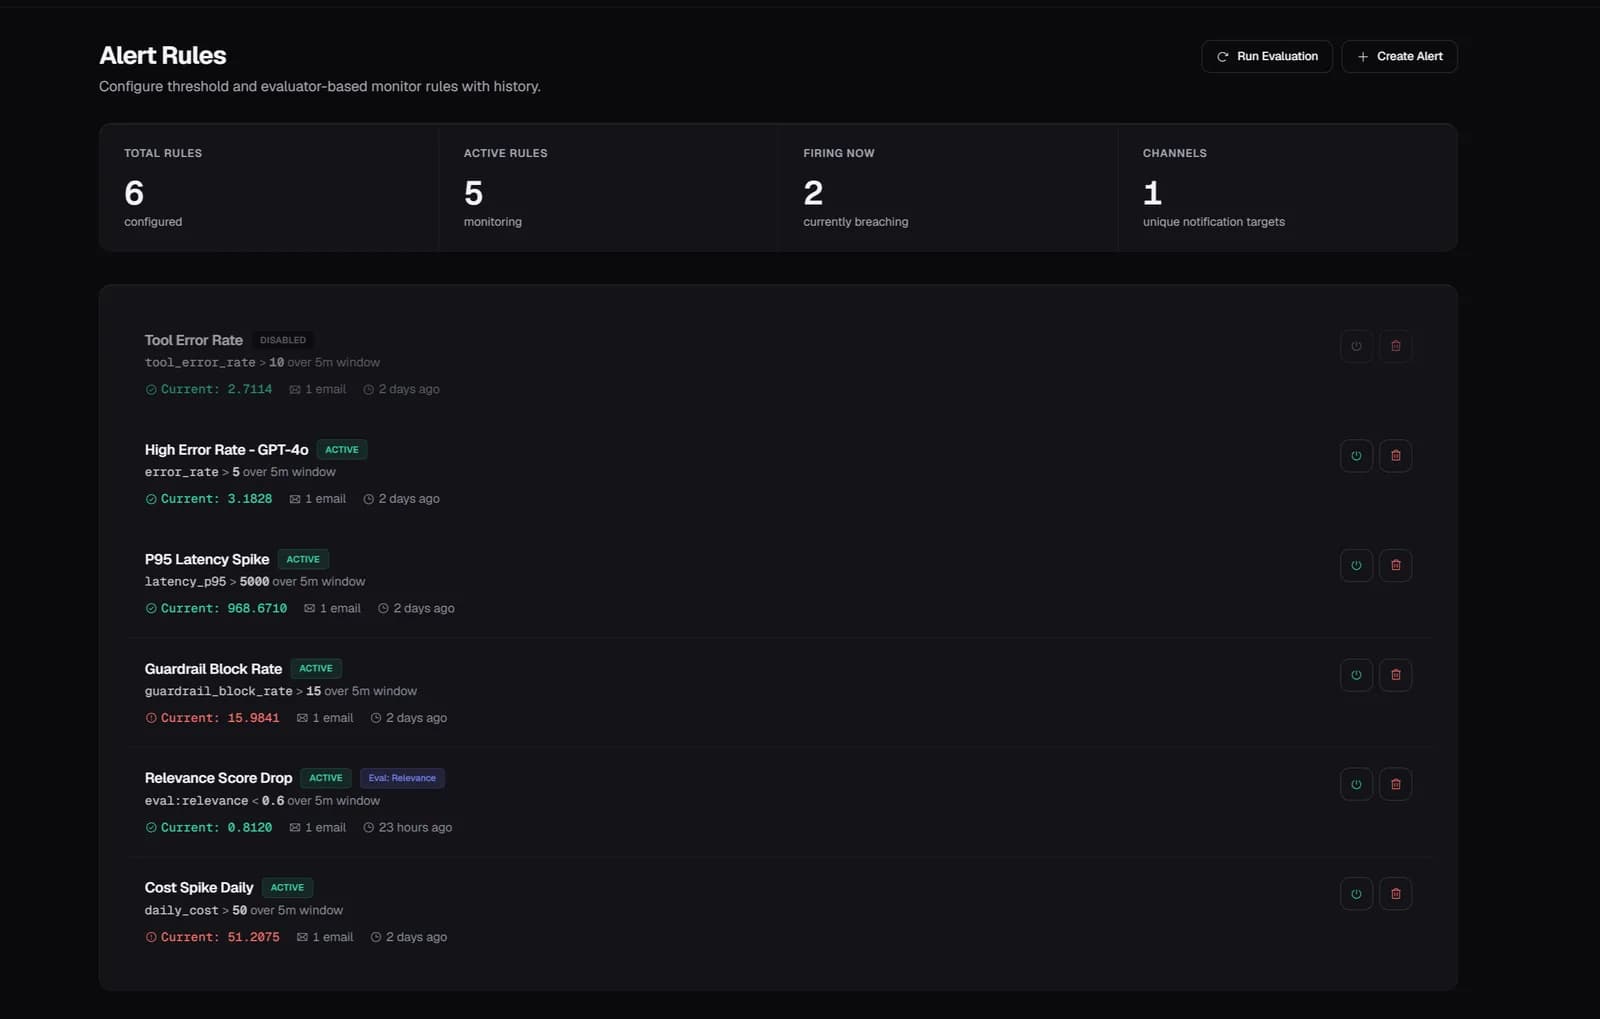Image resolution: width=1600 pixels, height=1019 pixels.
Task: Click the DISABLED badge on Tool Error Rate
Action: [283, 340]
